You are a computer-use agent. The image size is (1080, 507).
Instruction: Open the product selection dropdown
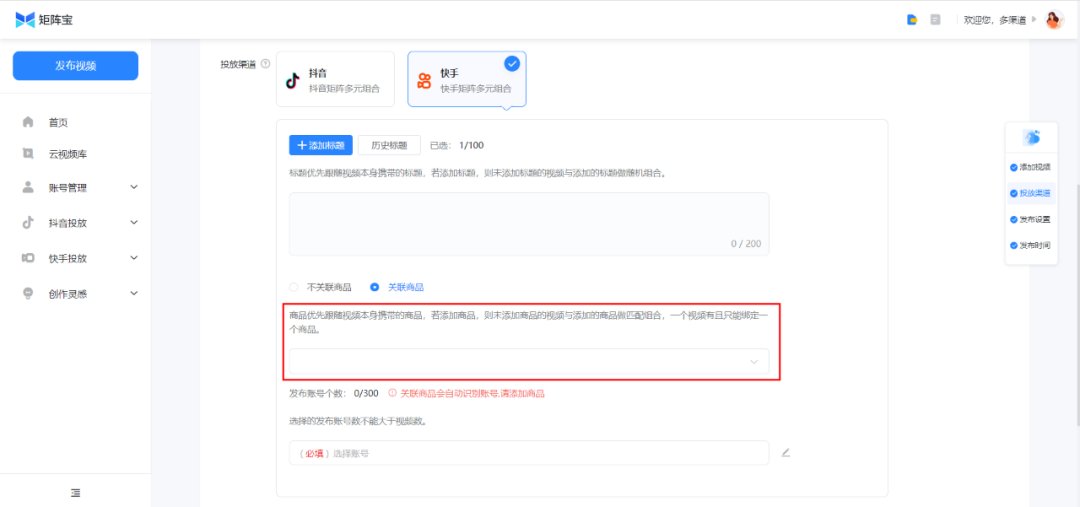(x=529, y=362)
